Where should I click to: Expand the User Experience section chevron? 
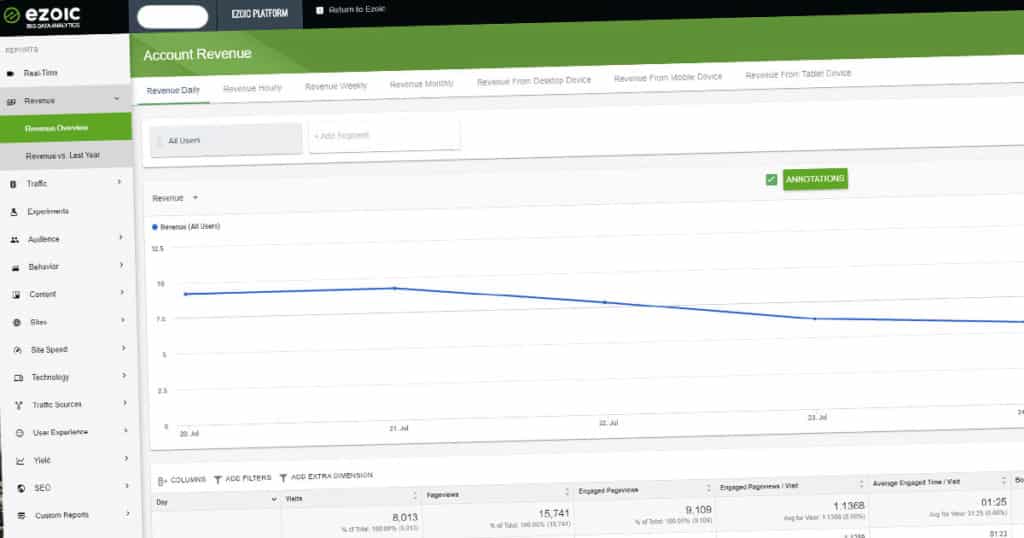click(125, 430)
